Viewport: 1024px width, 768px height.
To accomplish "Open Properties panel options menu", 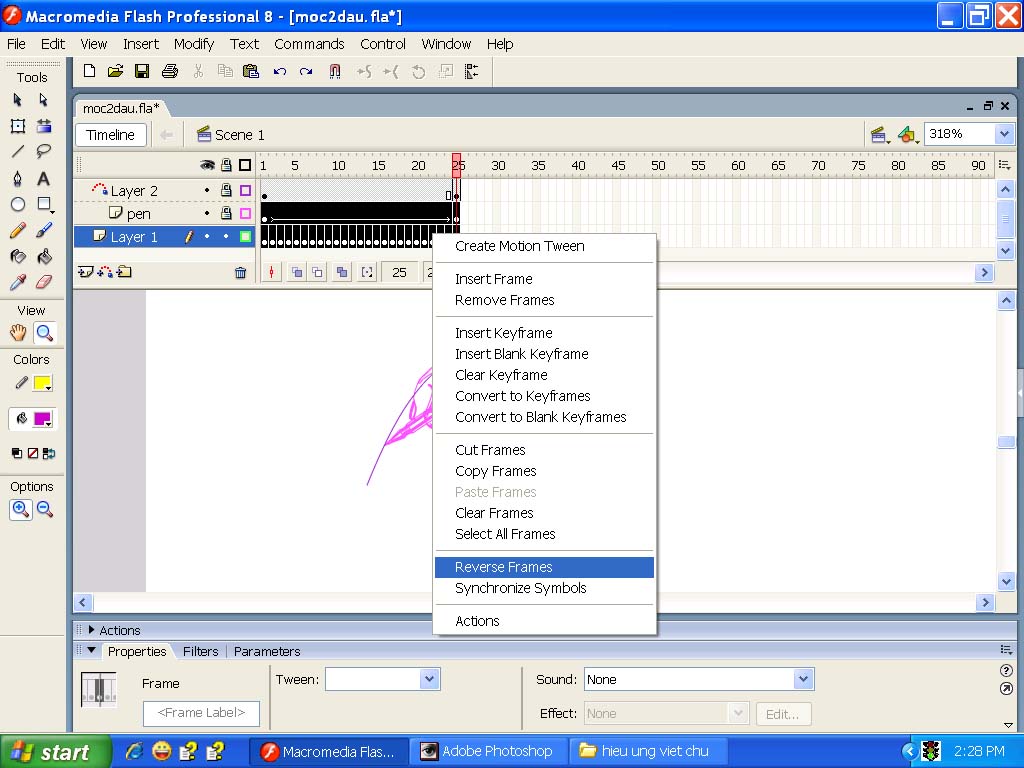I will (1006, 649).
